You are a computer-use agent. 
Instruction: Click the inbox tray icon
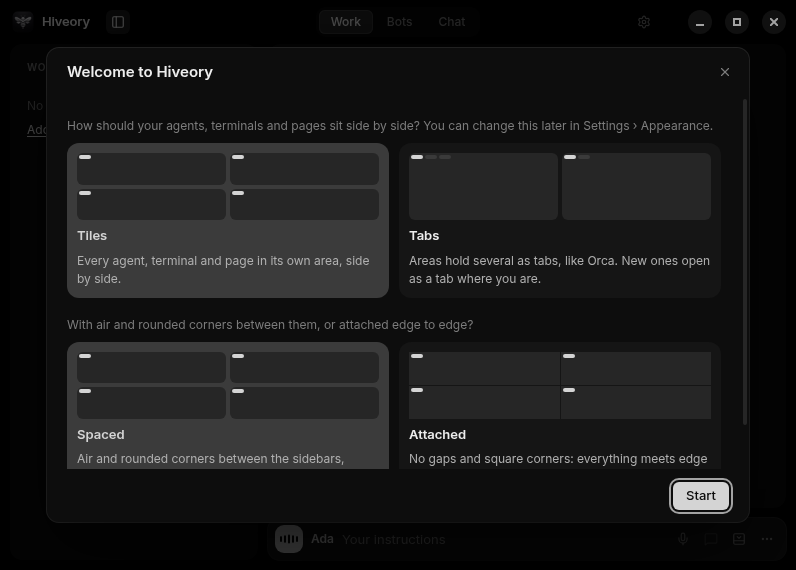click(739, 539)
